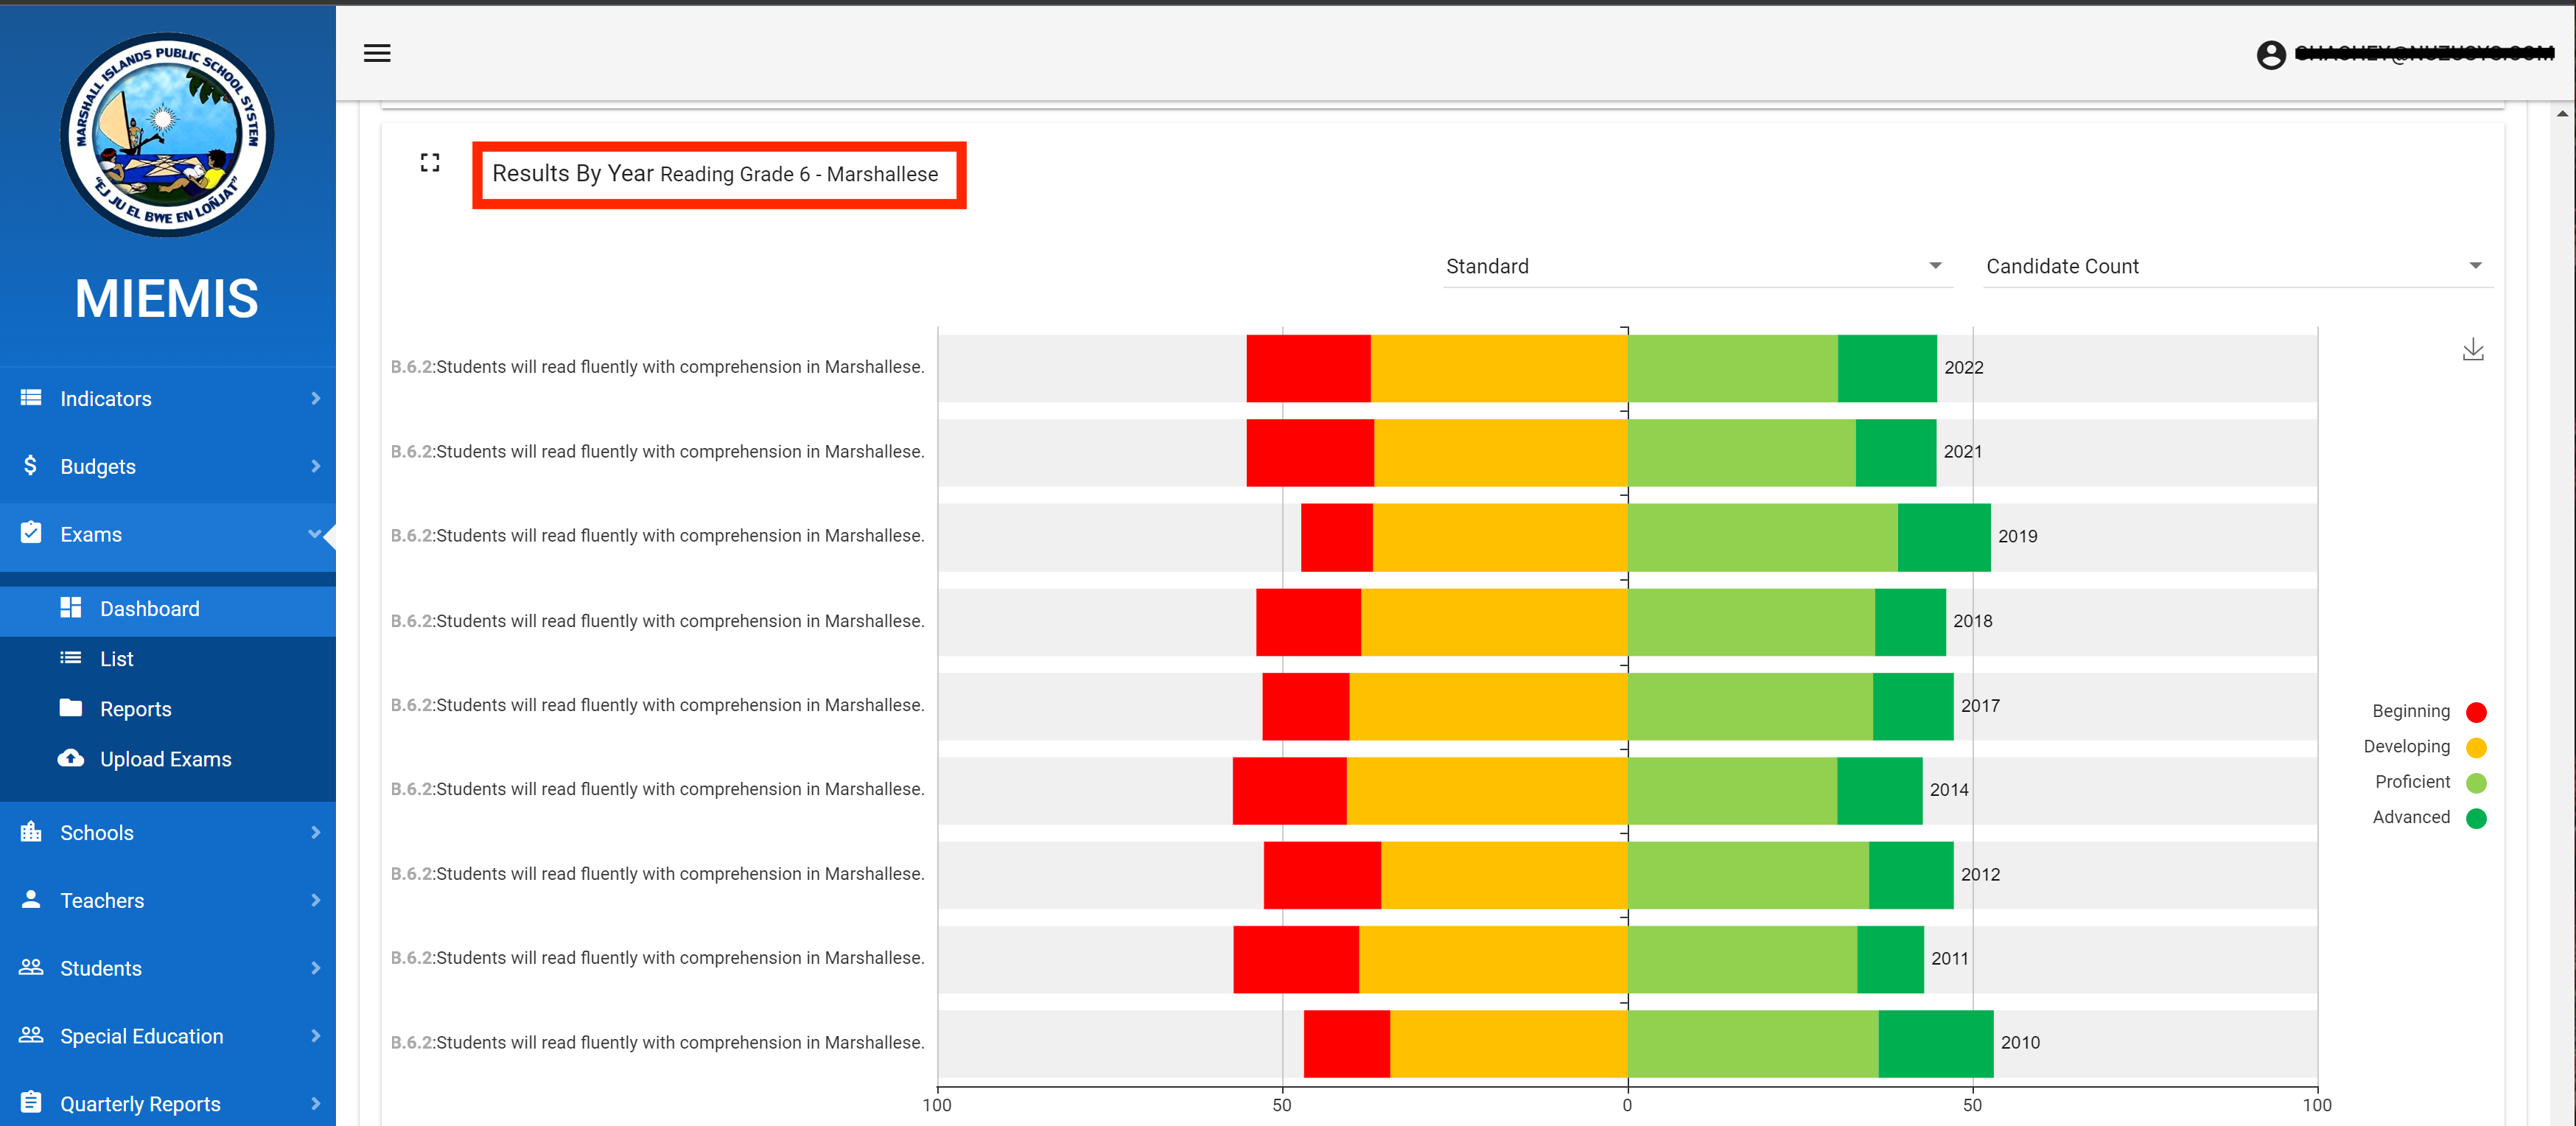Click the MIEMIS school system logo

[167, 135]
